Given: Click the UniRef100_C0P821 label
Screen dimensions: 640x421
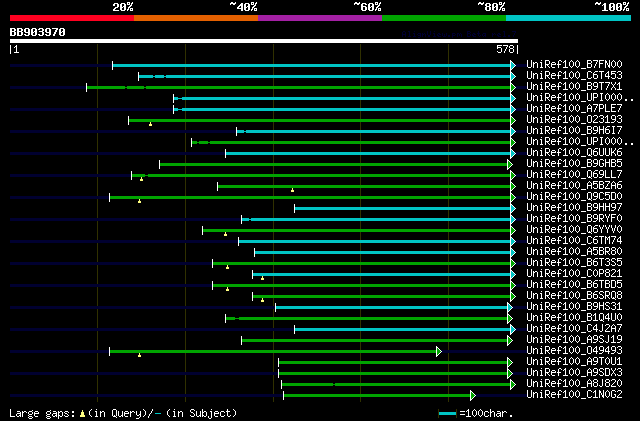Looking at the screenshot, I should (574, 274).
